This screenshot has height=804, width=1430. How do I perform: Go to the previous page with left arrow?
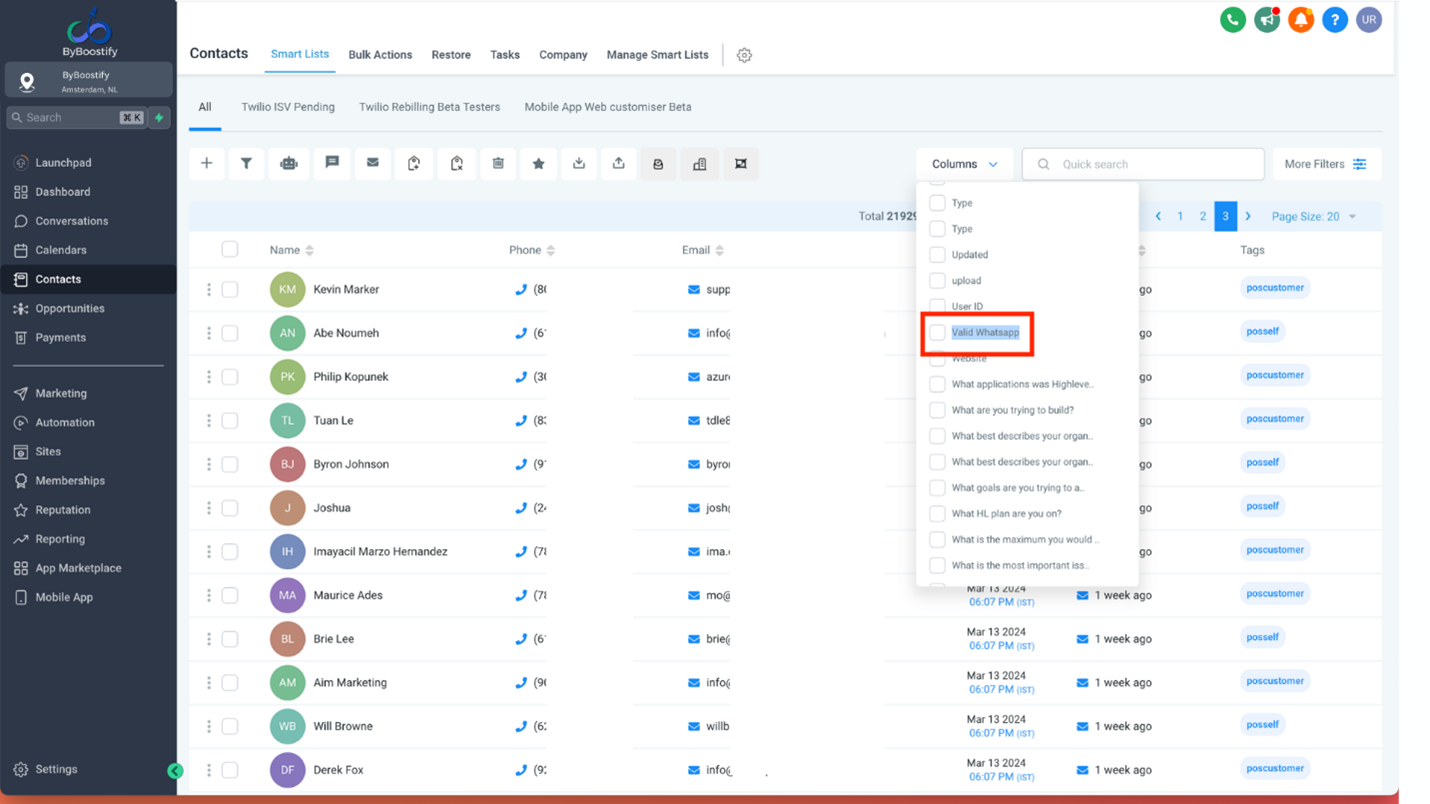point(1158,217)
